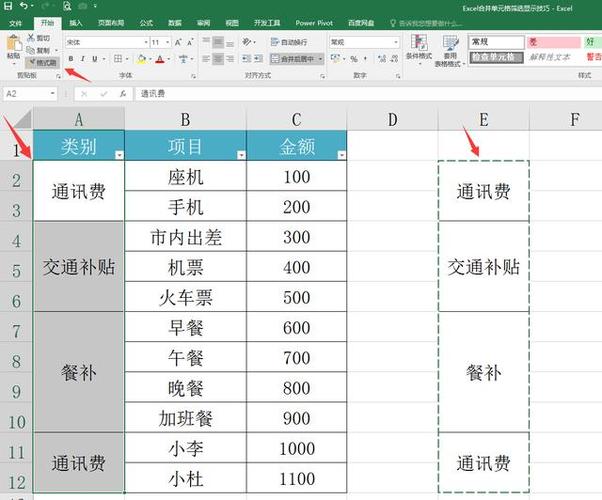Open the font name (宋体) combo box
This screenshot has height=500, width=602.
tap(107, 42)
